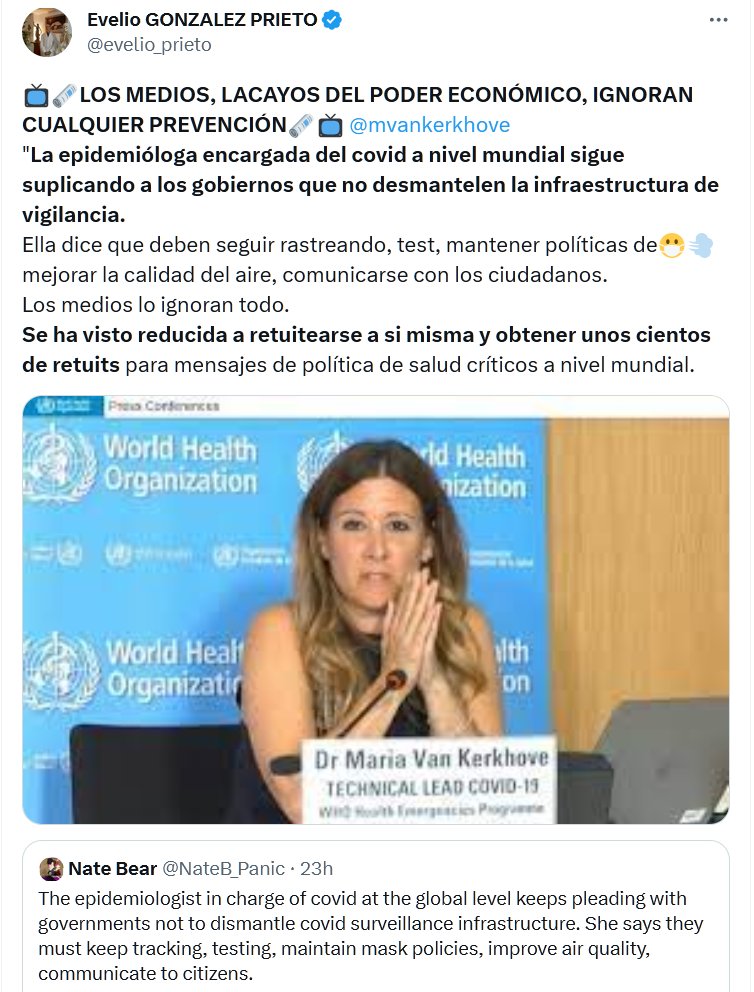Click the wind gust emoji
The width and height of the screenshot is (754, 992).
point(700,245)
